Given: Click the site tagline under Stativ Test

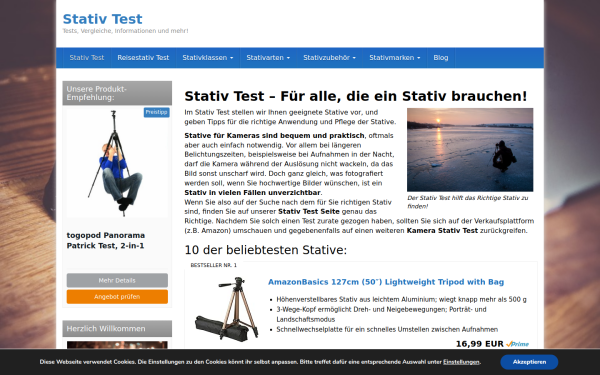Looking at the screenshot, I should [126, 31].
